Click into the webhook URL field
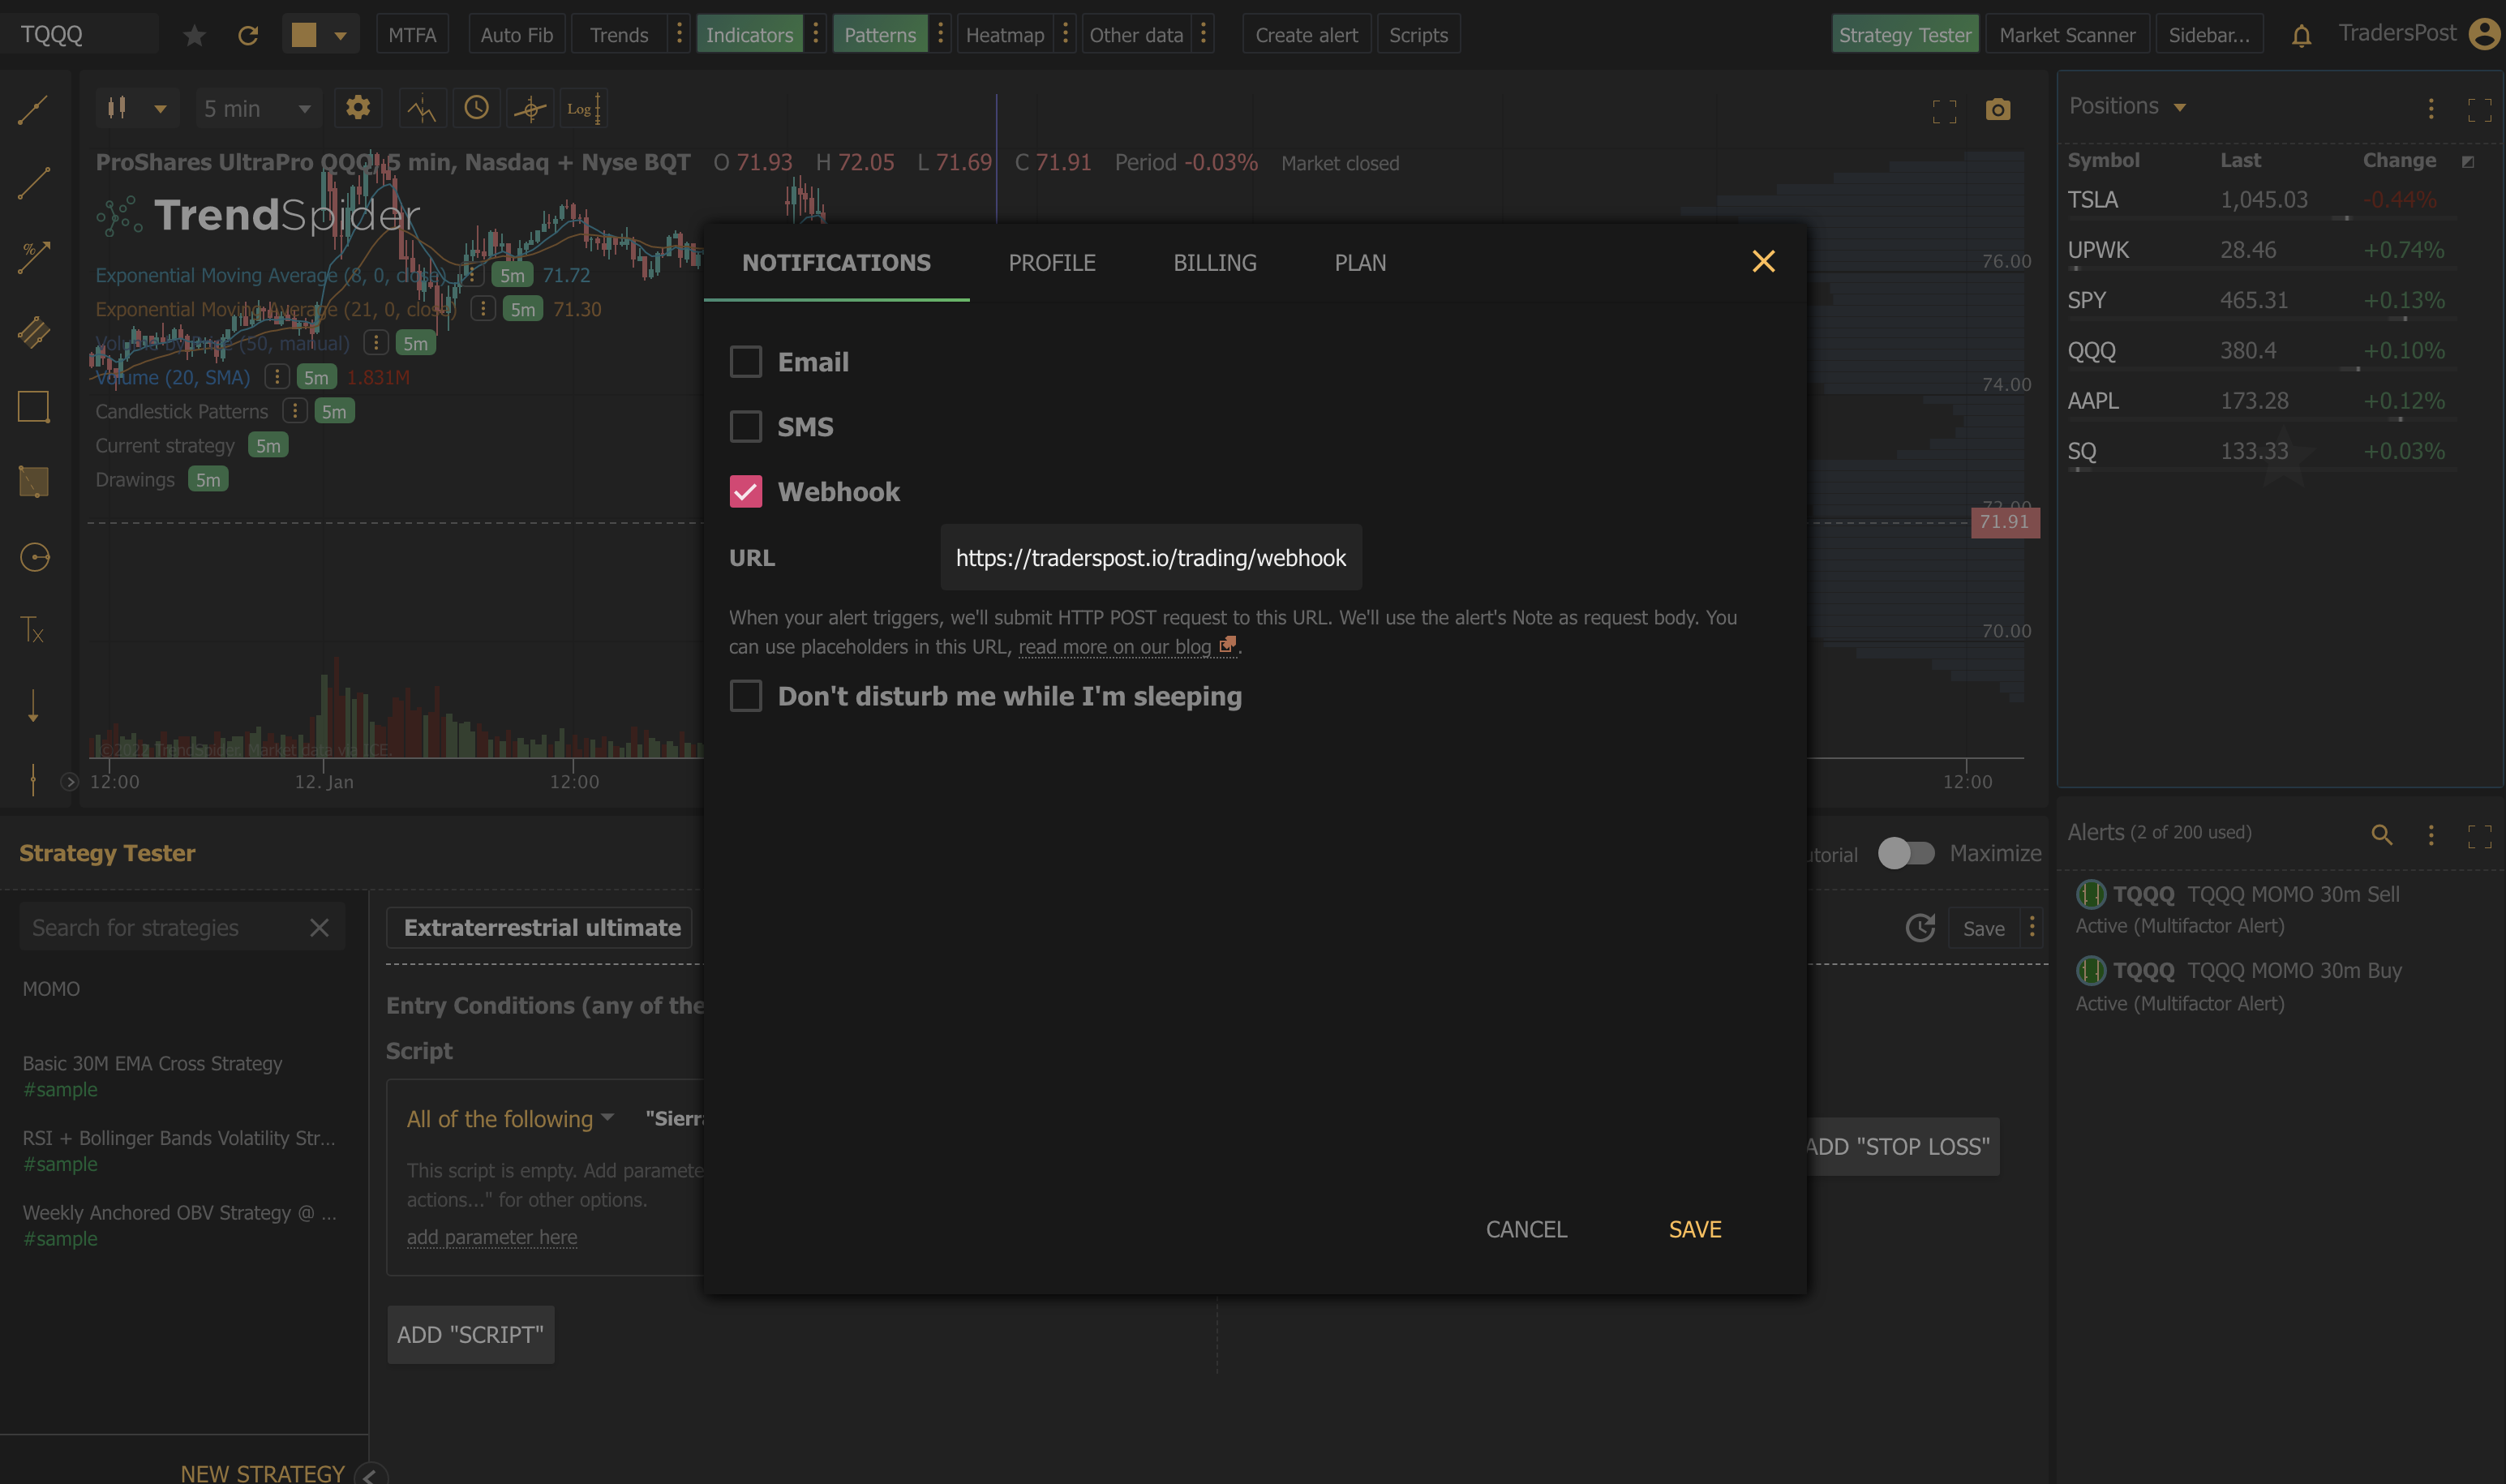The image size is (2506, 1484). tap(1151, 557)
